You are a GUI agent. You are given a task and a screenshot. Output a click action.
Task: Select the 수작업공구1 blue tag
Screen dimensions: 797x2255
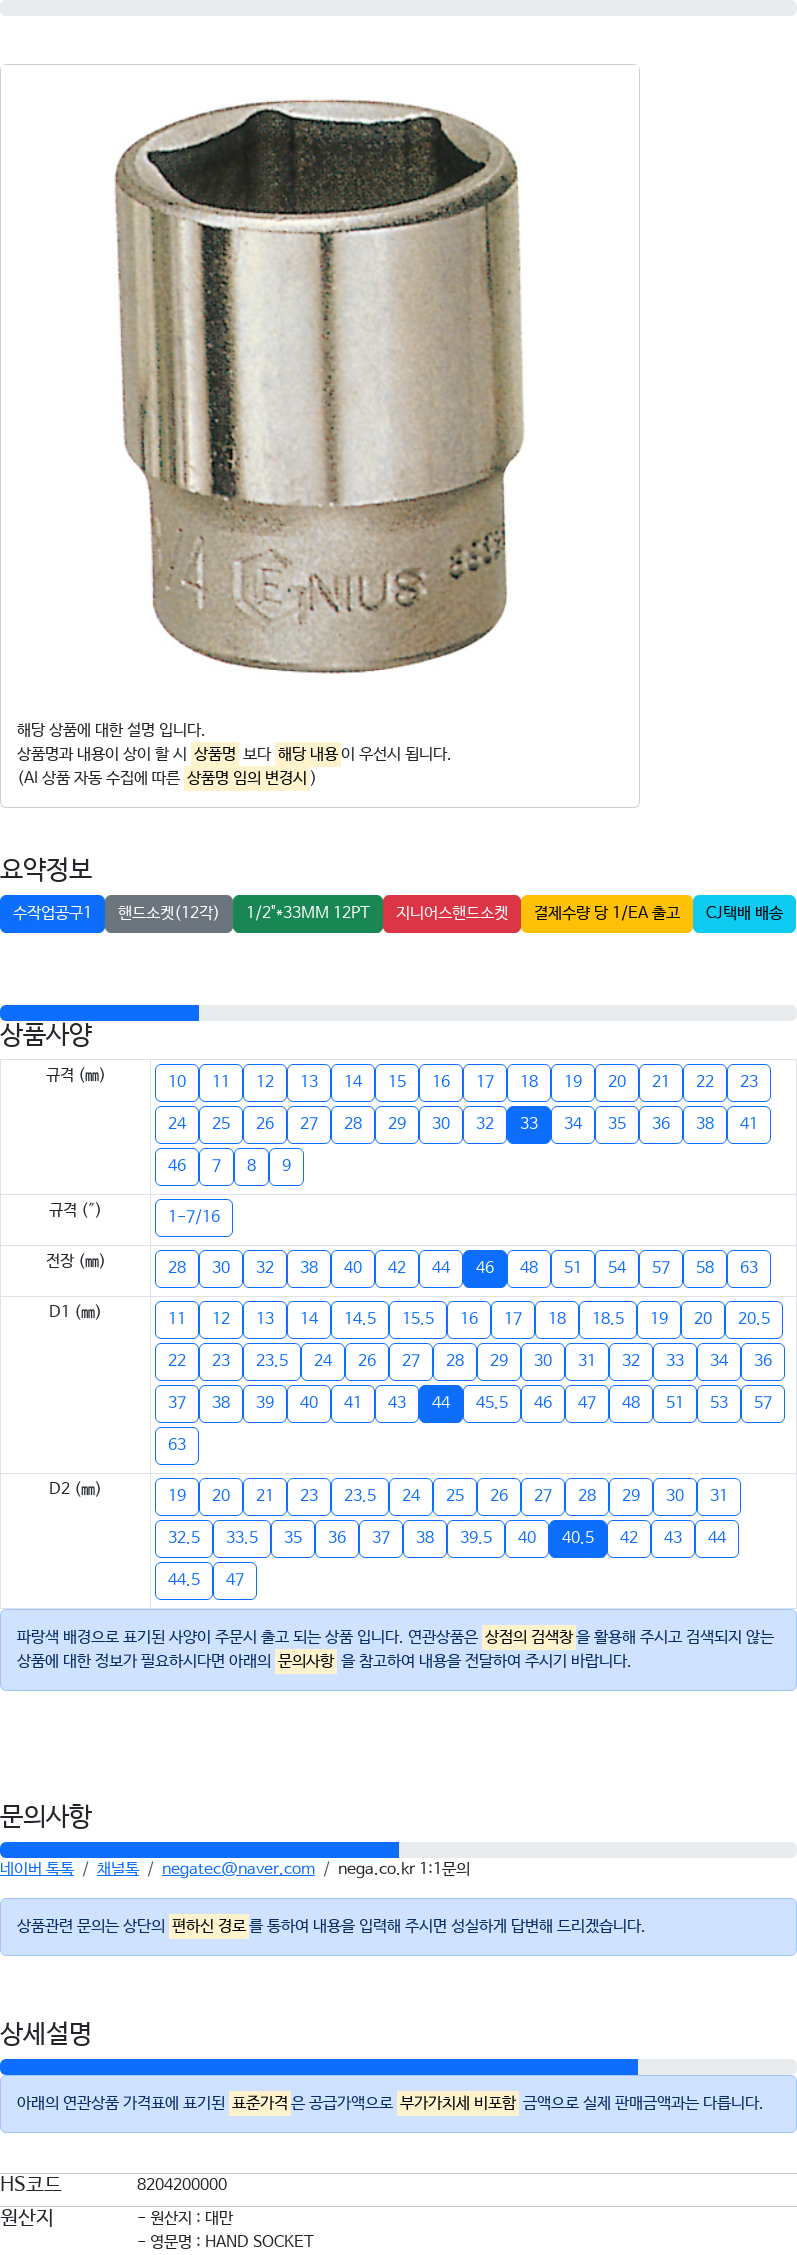pyautogui.click(x=52, y=913)
